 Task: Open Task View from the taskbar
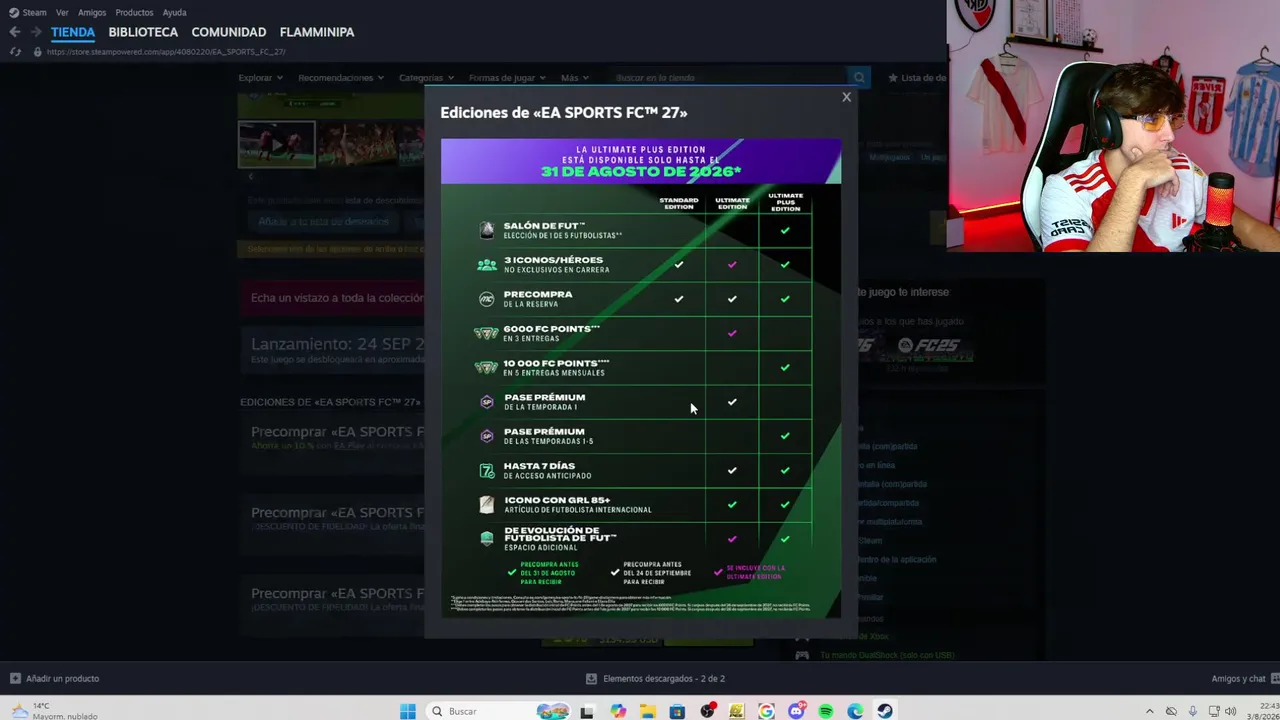point(587,711)
